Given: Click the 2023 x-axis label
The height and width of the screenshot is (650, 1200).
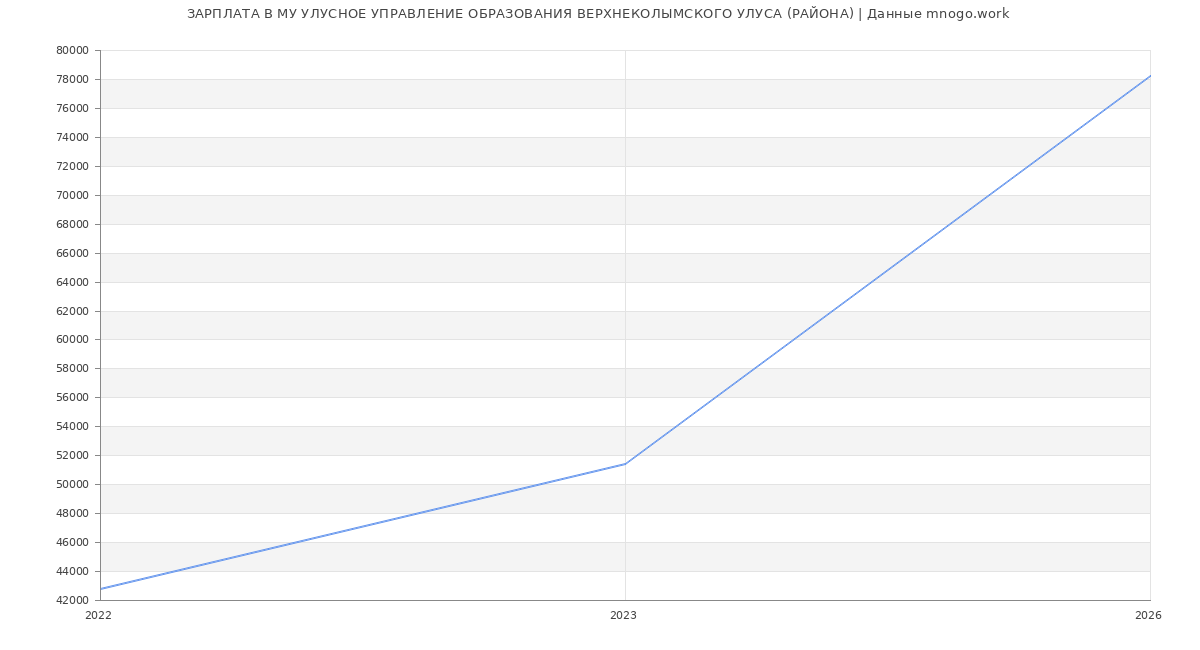Looking at the screenshot, I should pos(623,615).
